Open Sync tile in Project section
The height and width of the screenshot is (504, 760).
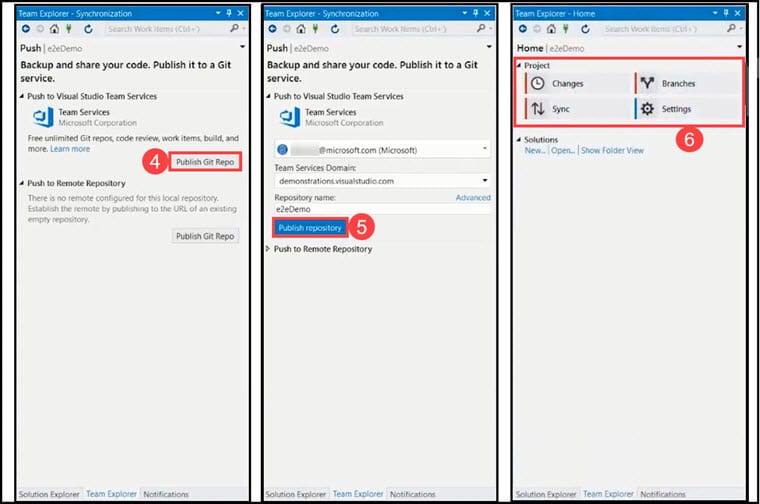(x=578, y=109)
